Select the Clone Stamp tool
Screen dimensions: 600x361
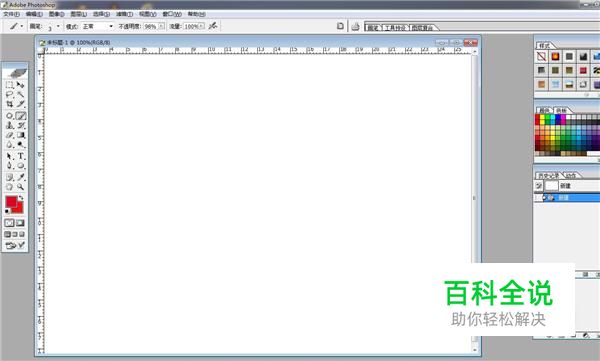[x=10, y=125]
